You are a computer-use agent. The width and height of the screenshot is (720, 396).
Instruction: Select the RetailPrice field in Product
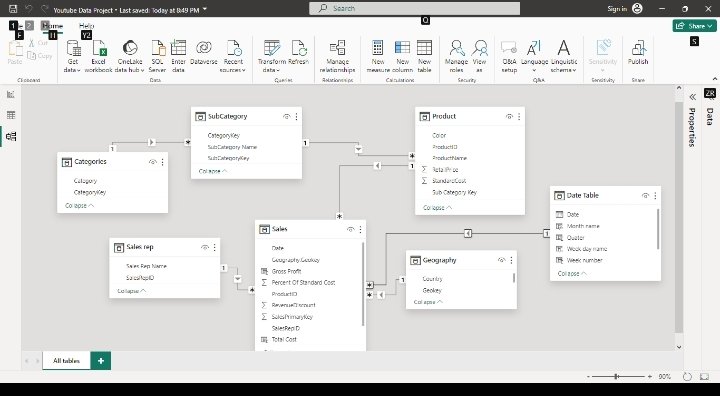(x=445, y=170)
